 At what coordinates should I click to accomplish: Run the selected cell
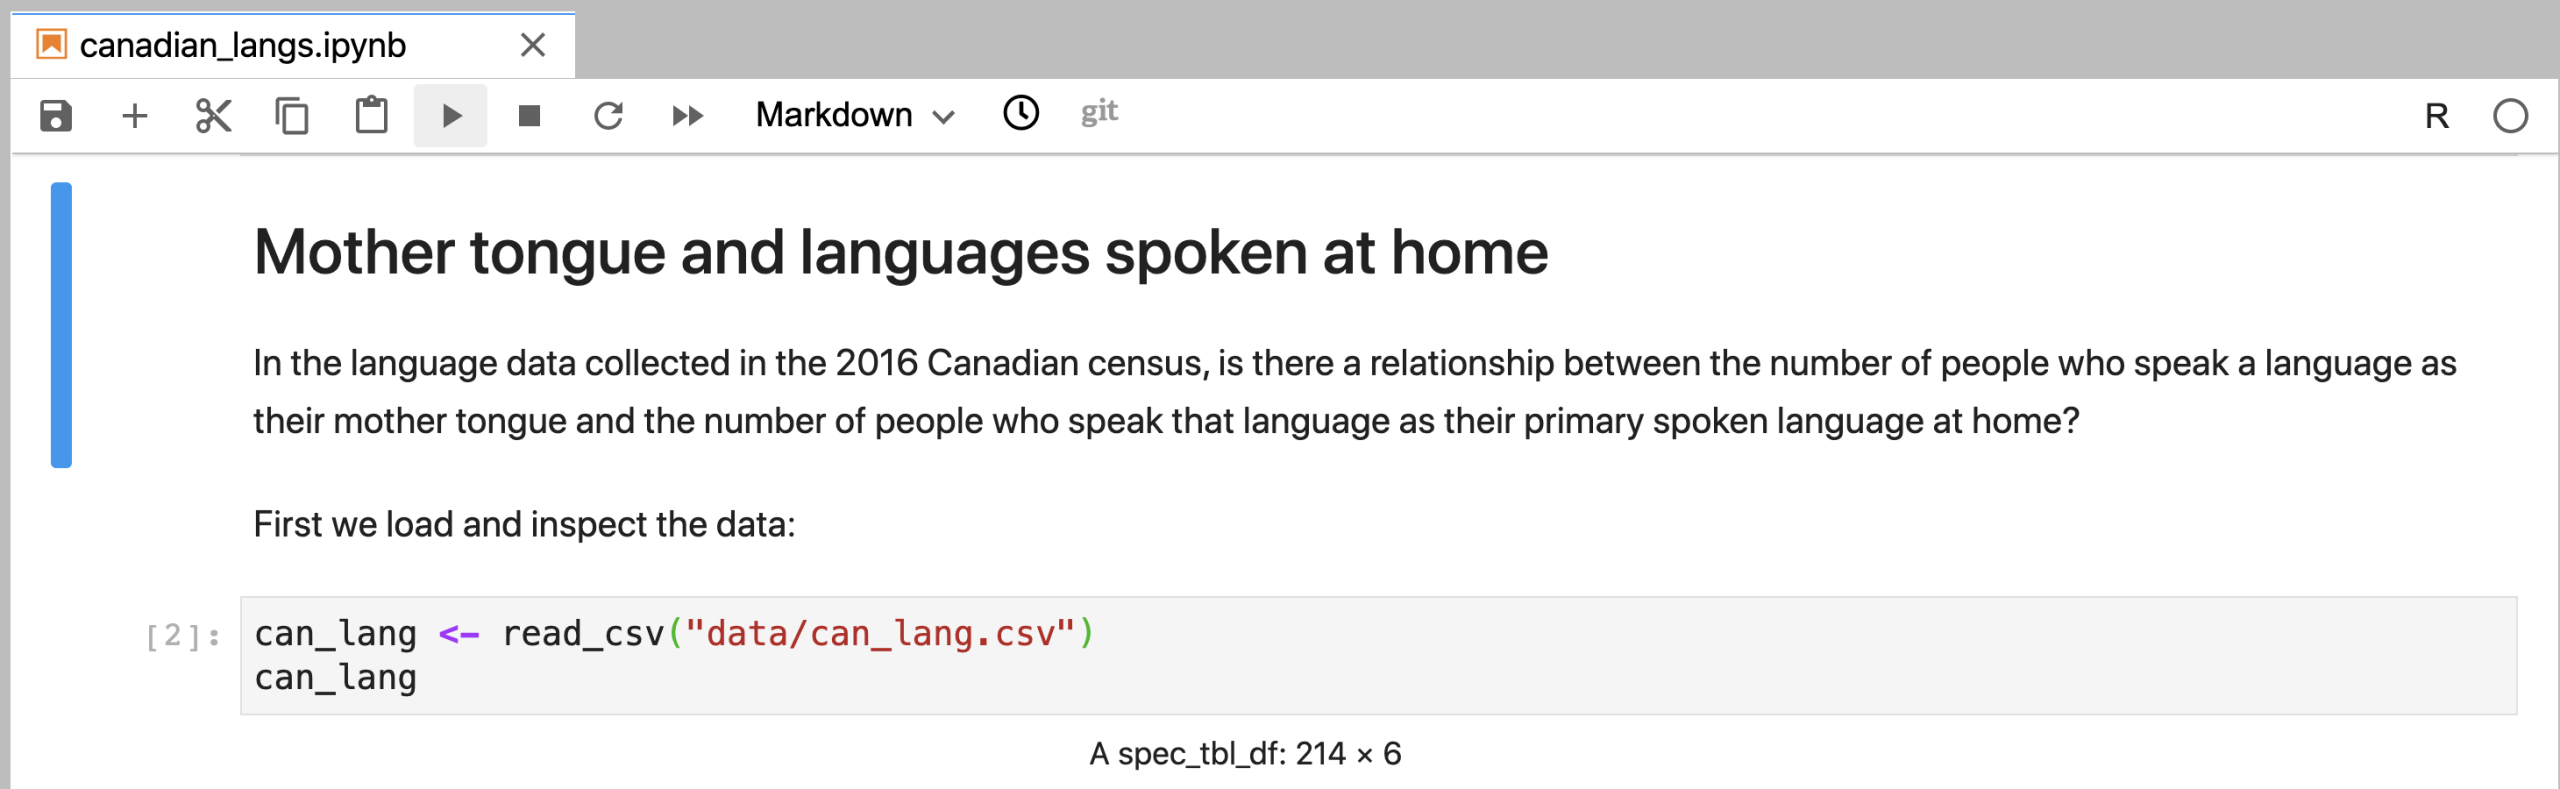click(x=451, y=116)
